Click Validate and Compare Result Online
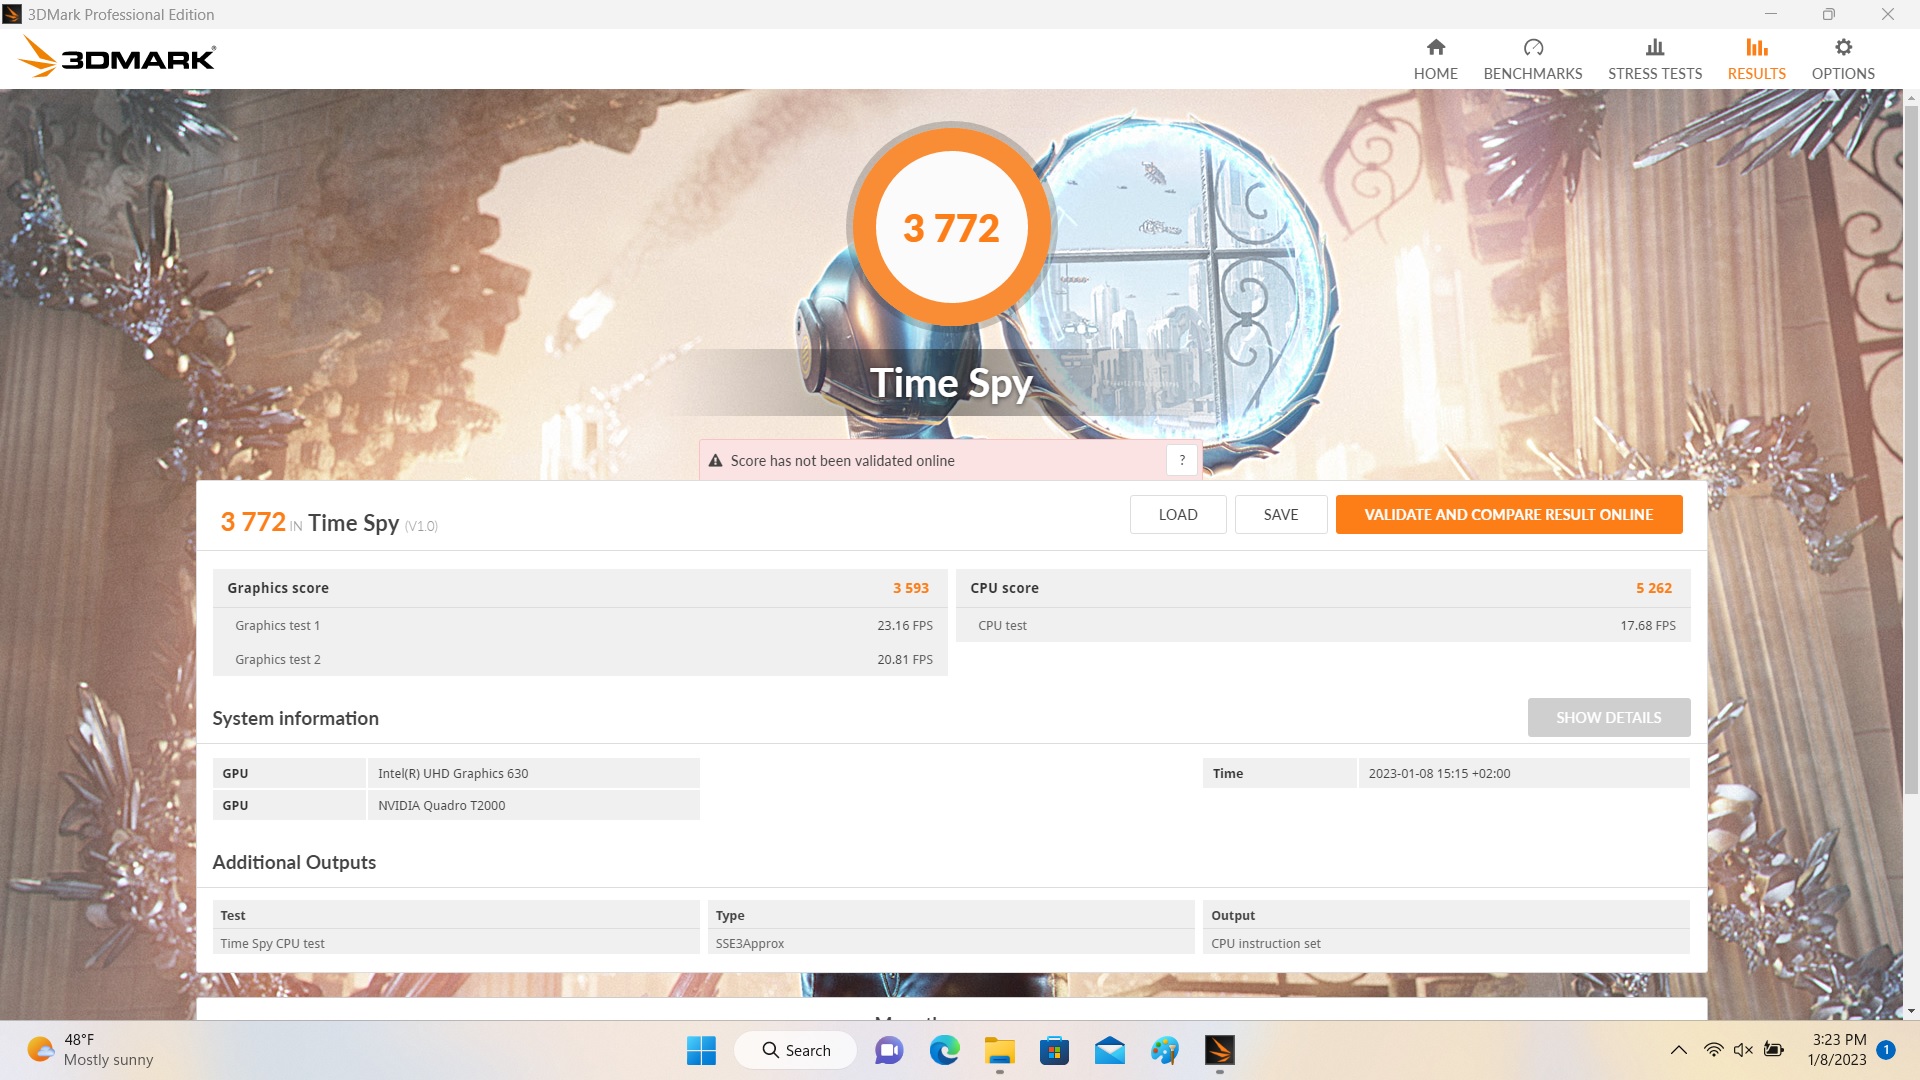 [1508, 514]
